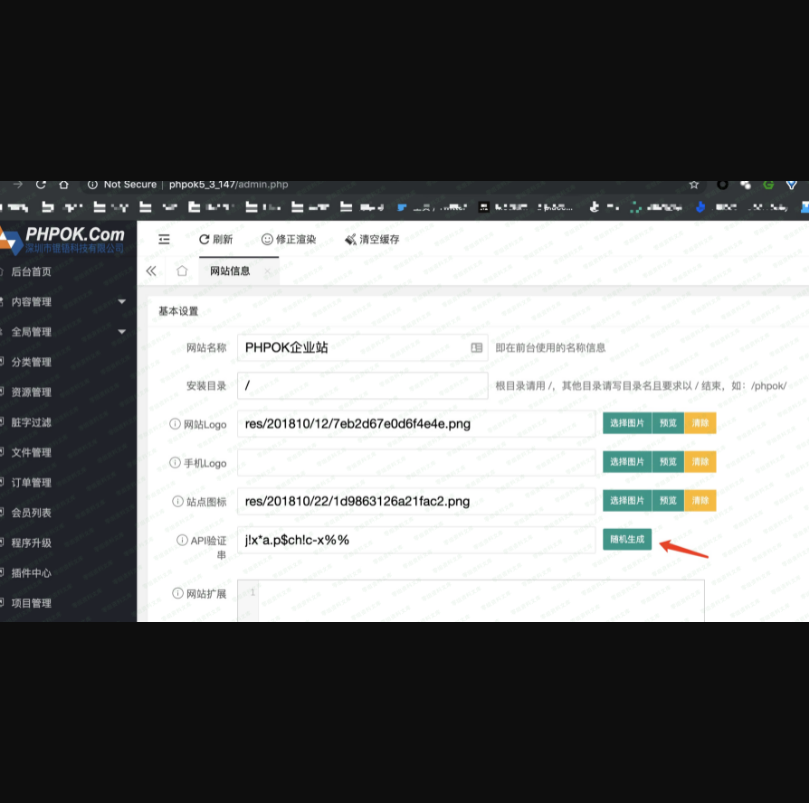Expand the 内容管理 sidebar menu arrow
This screenshot has width=809, height=803.
click(122, 302)
